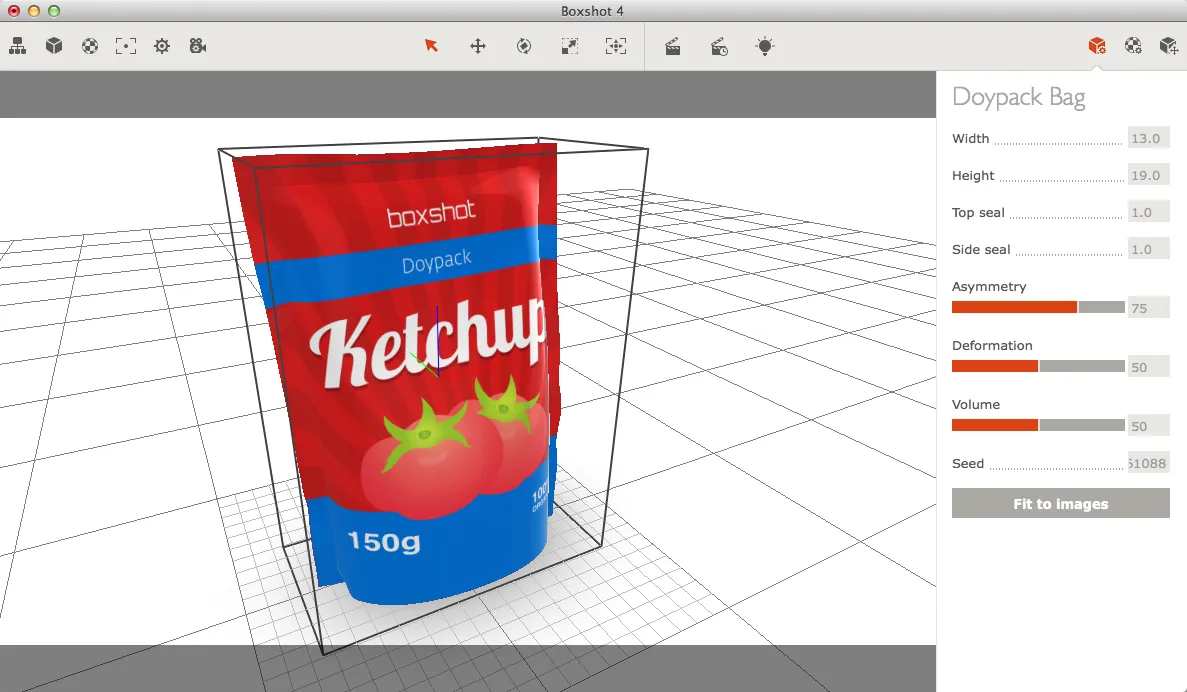Screen dimensions: 1187x692
Task: Click the focus frame toolbar icon
Action: 126,46
